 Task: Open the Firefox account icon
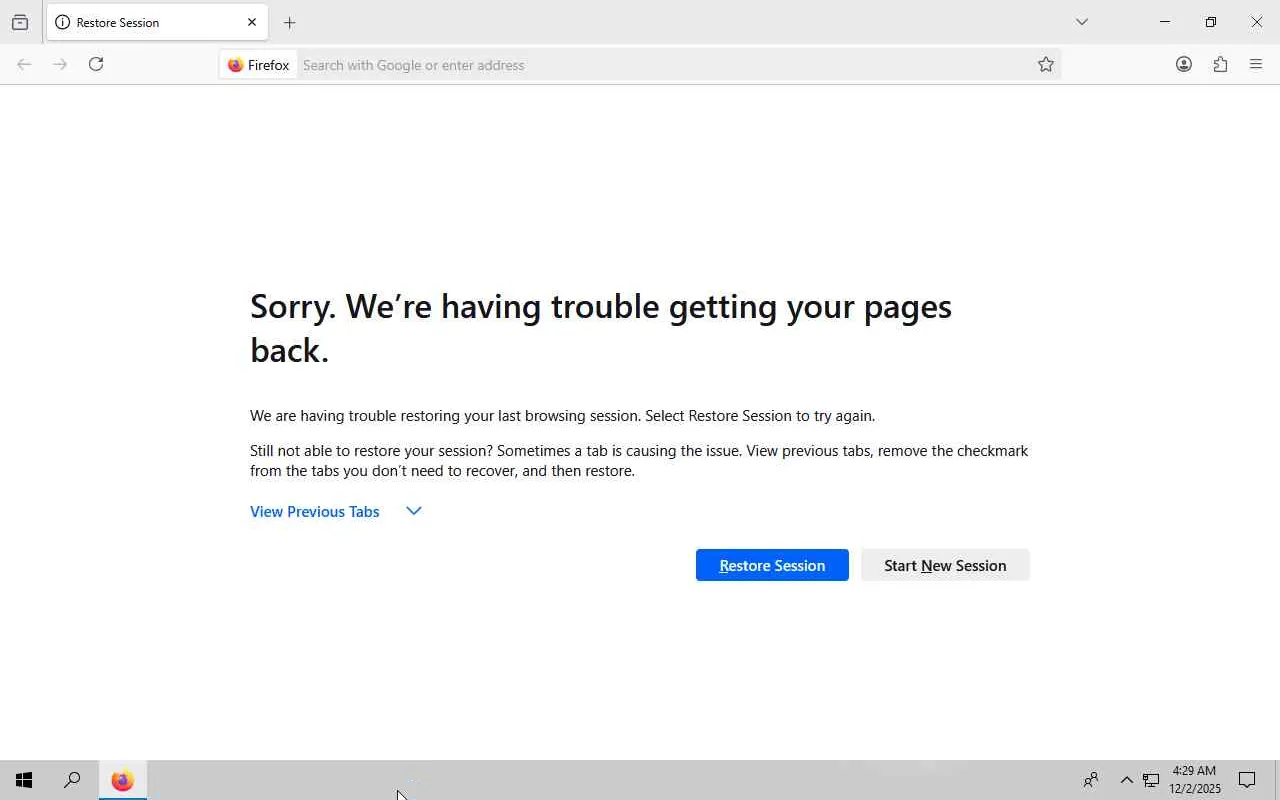(1183, 64)
